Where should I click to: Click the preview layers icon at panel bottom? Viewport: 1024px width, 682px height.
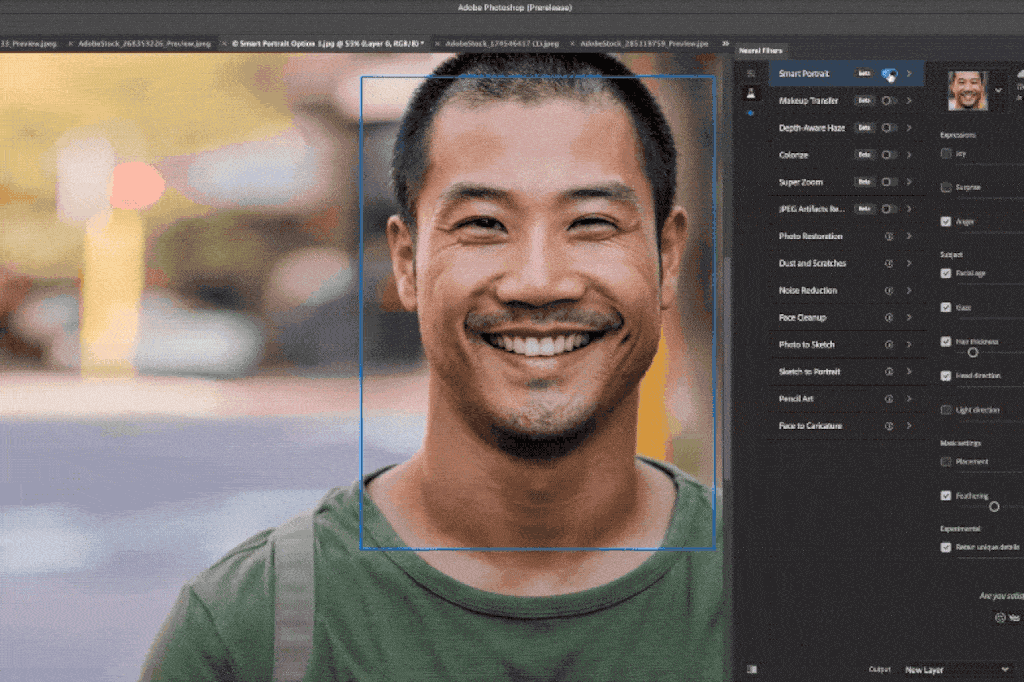[751, 668]
